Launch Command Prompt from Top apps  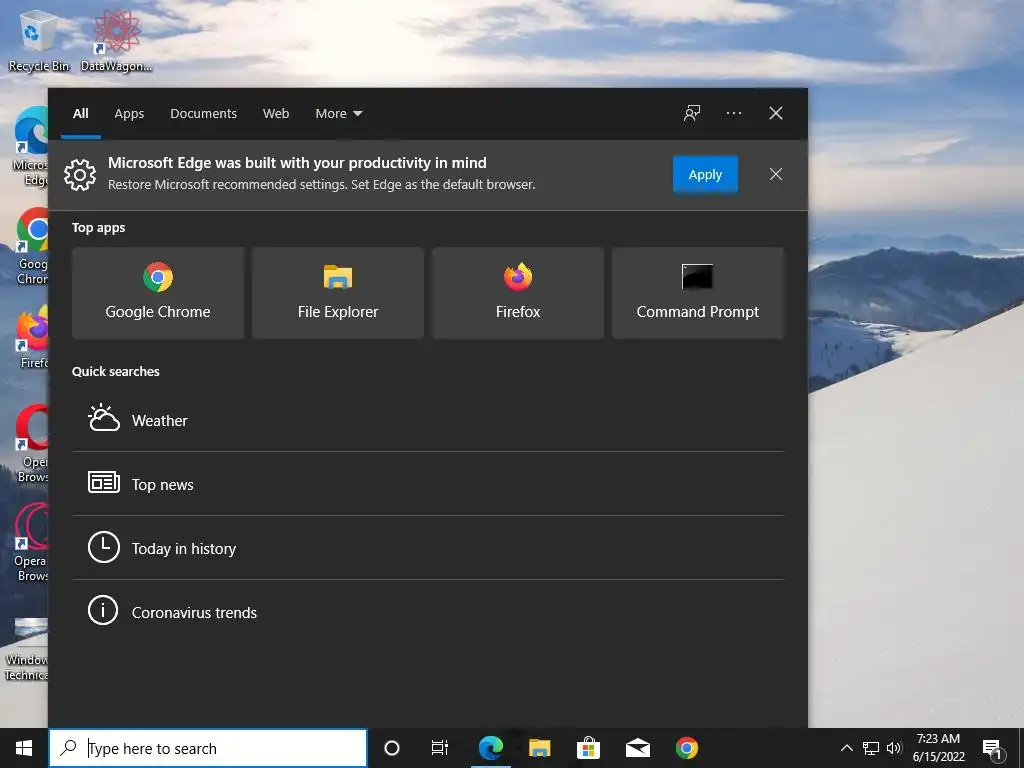point(697,293)
